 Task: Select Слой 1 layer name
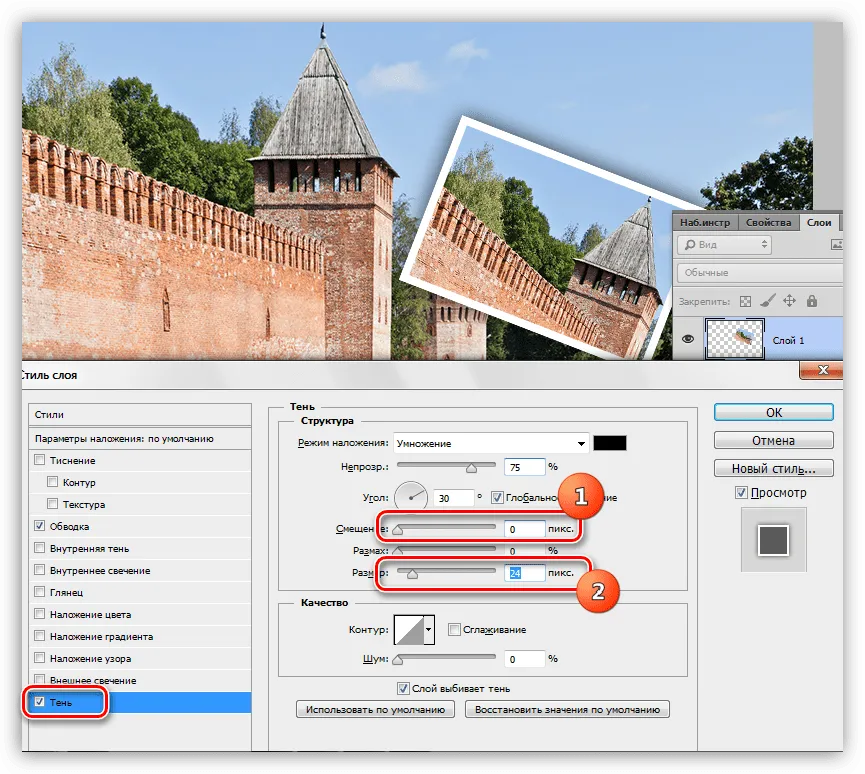click(788, 340)
